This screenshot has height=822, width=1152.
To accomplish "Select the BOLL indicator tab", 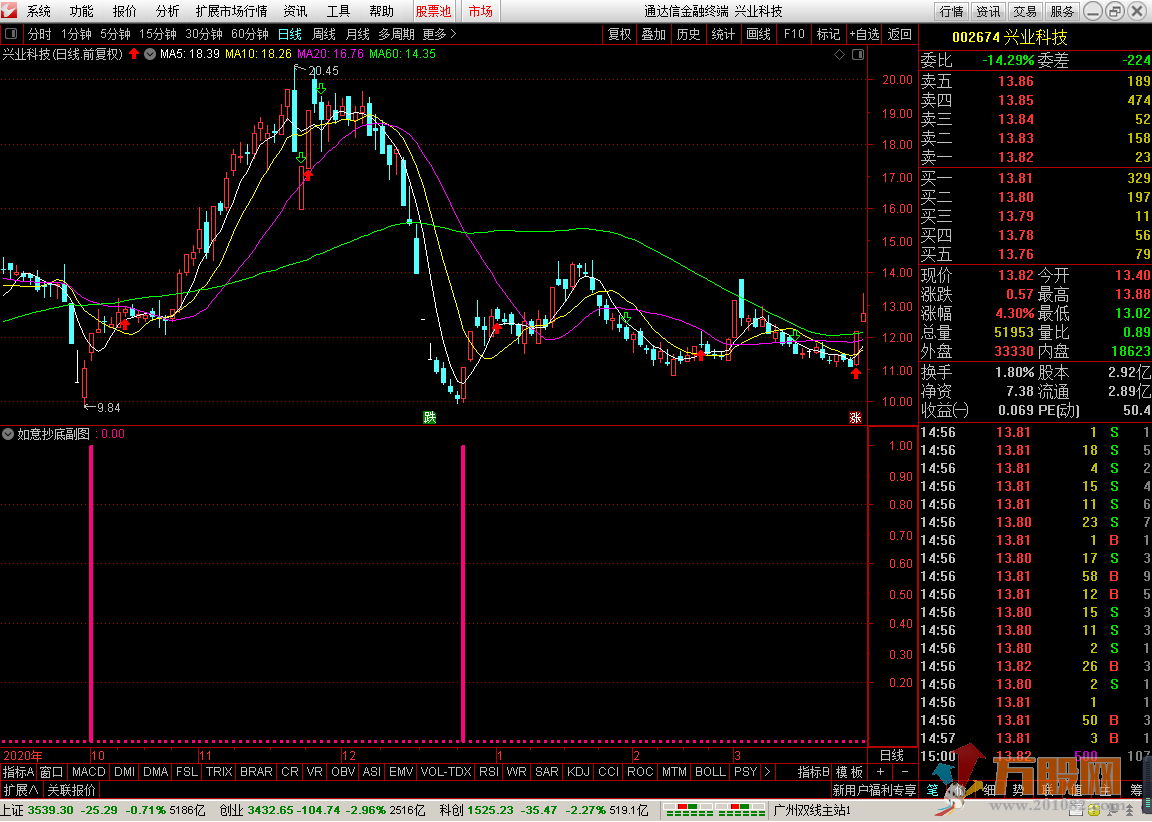I will coord(710,771).
